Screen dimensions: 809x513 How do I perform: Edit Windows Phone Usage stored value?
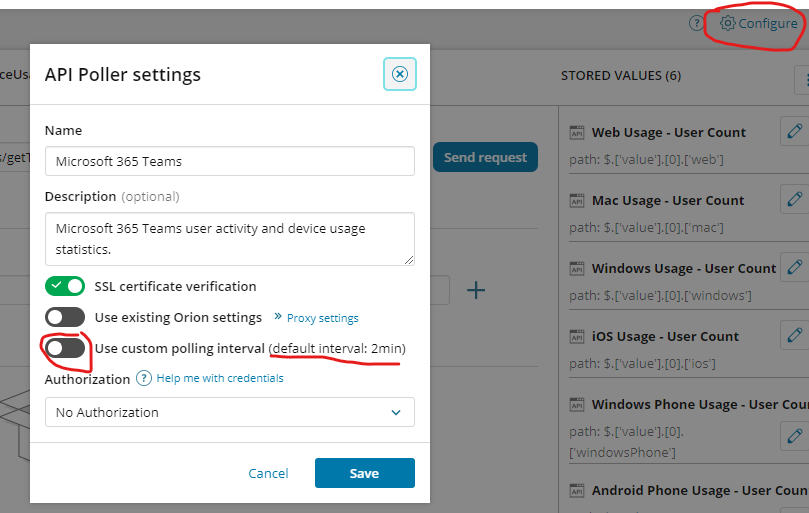coord(794,435)
